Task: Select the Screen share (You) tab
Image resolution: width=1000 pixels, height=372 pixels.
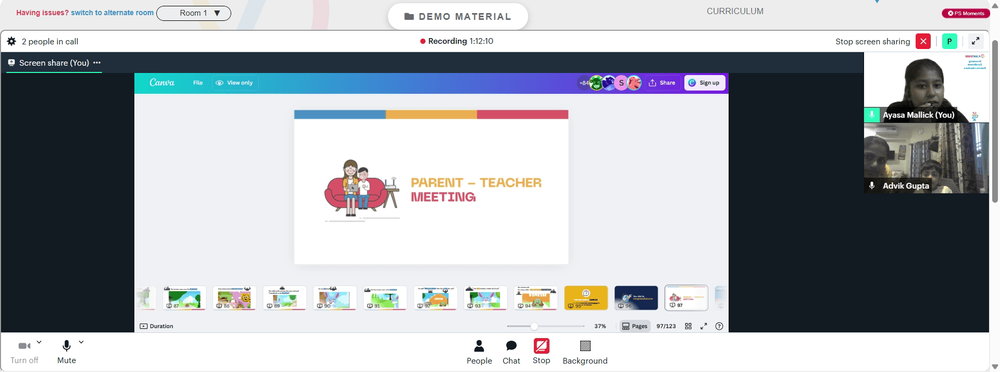Action: click(54, 63)
